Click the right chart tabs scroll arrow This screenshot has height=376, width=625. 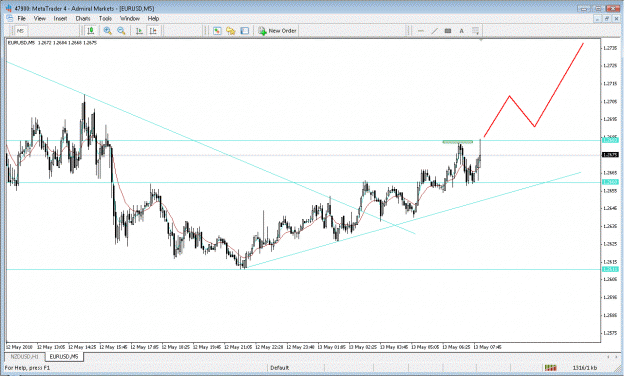(x=616, y=356)
